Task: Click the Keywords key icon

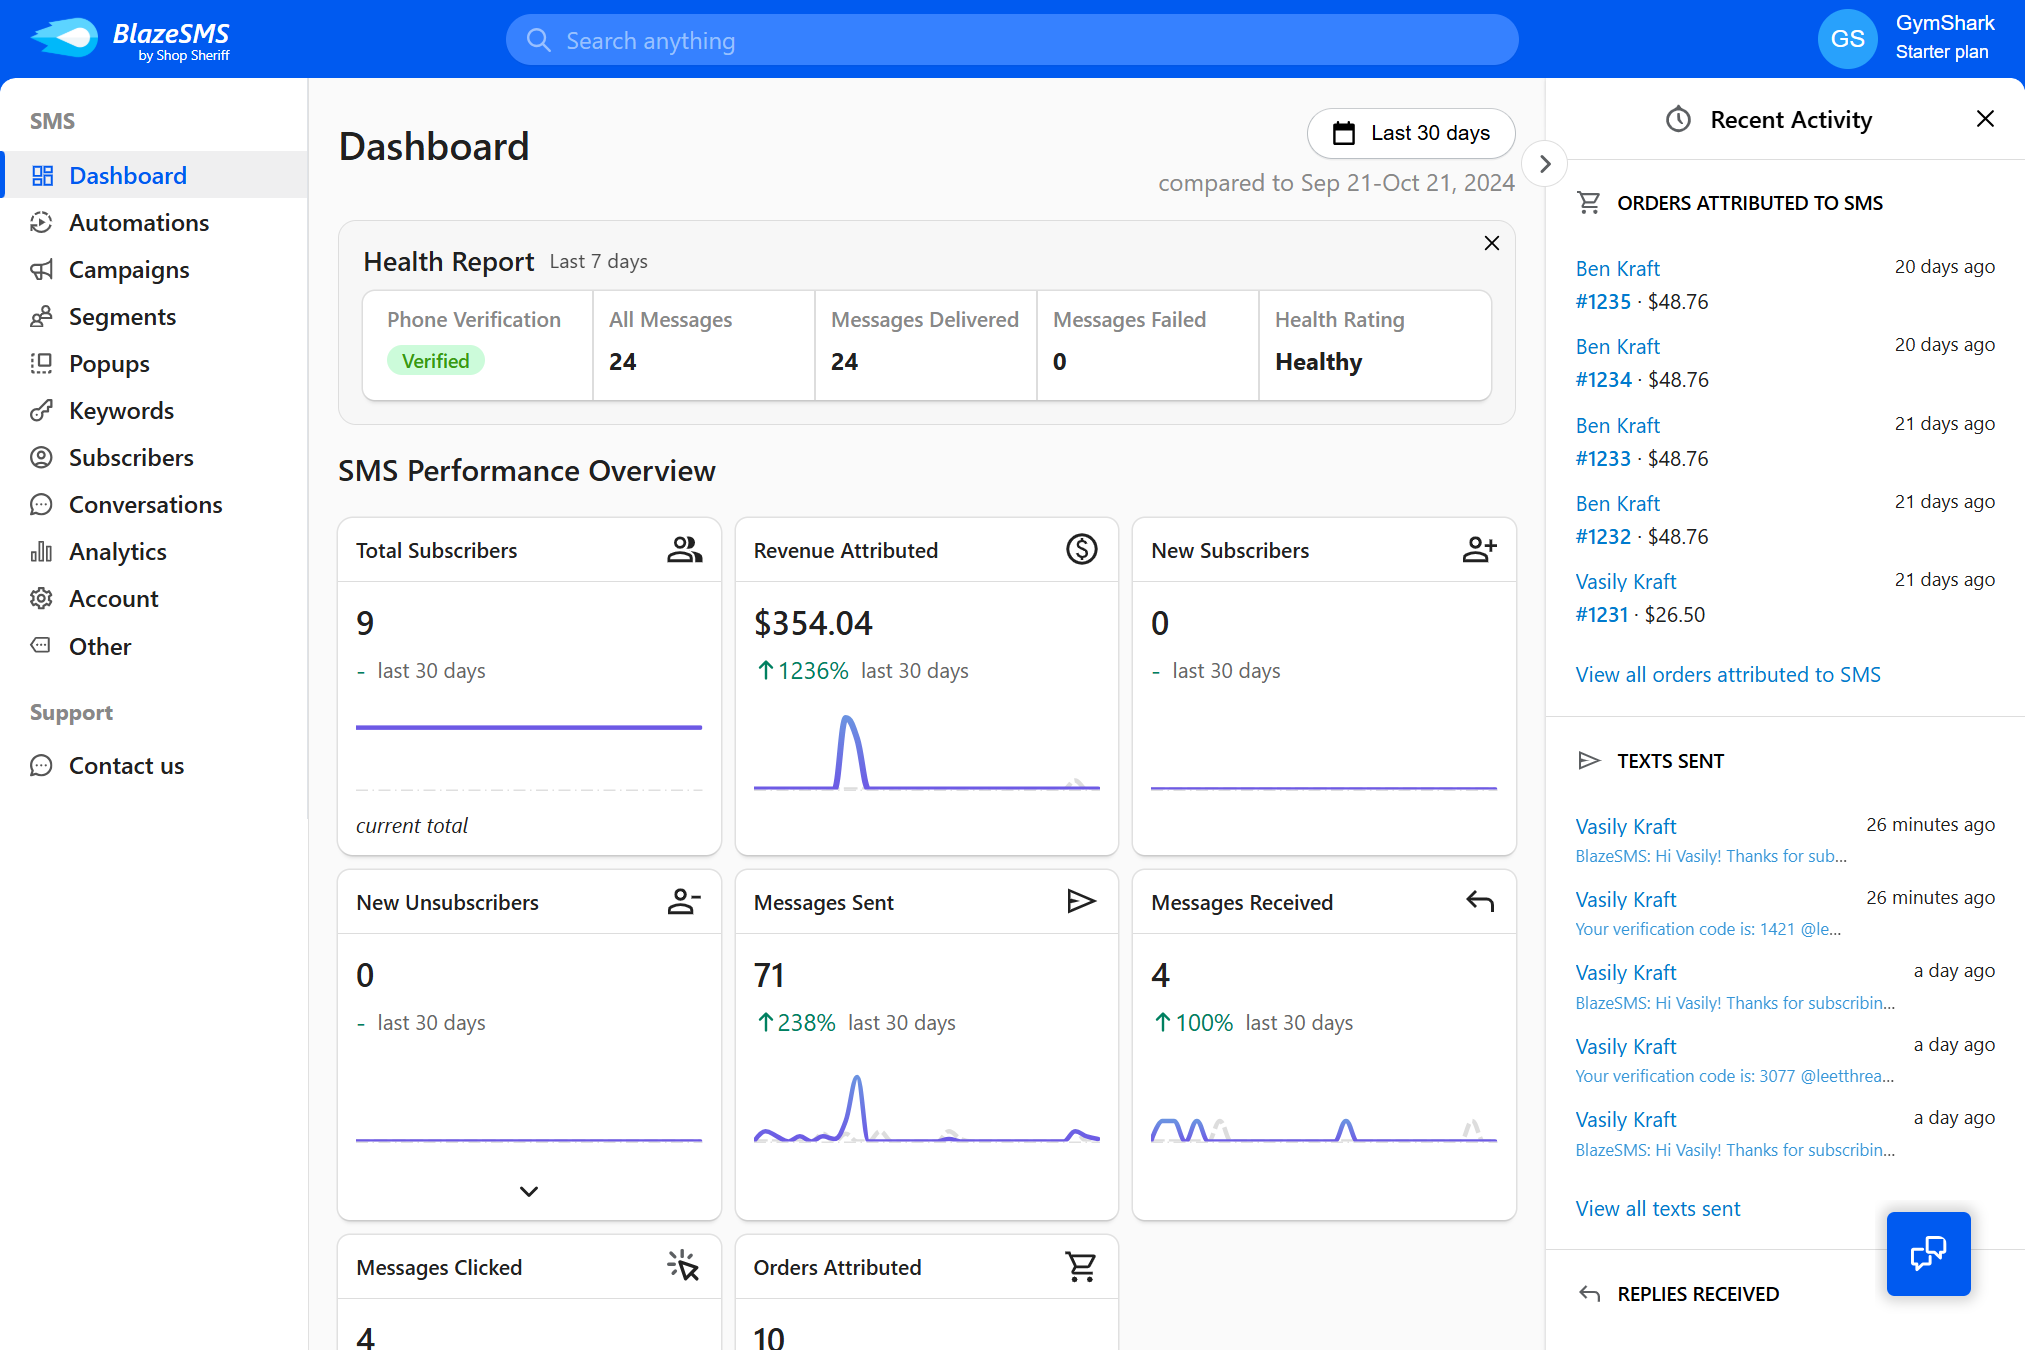Action: [41, 411]
